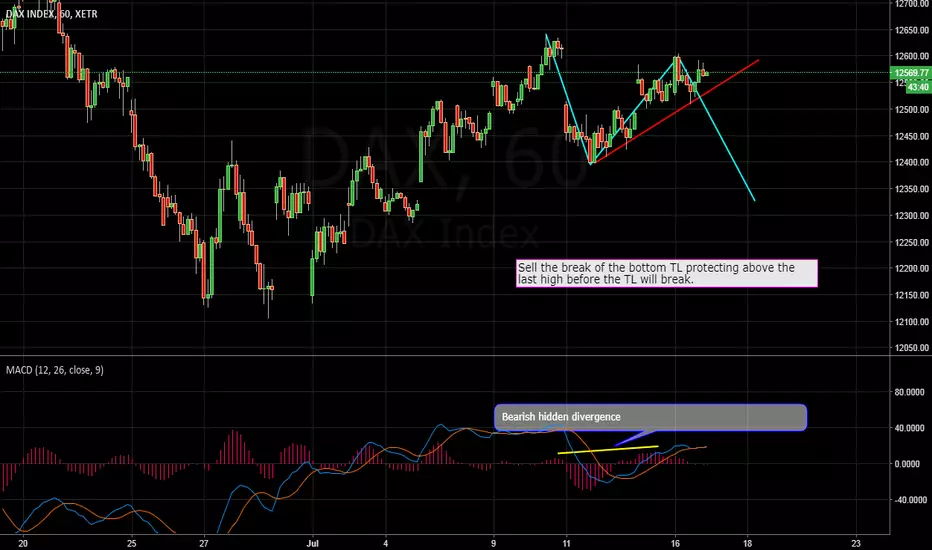
Task: Click the 12350.00 price axis label
Action: [912, 189]
